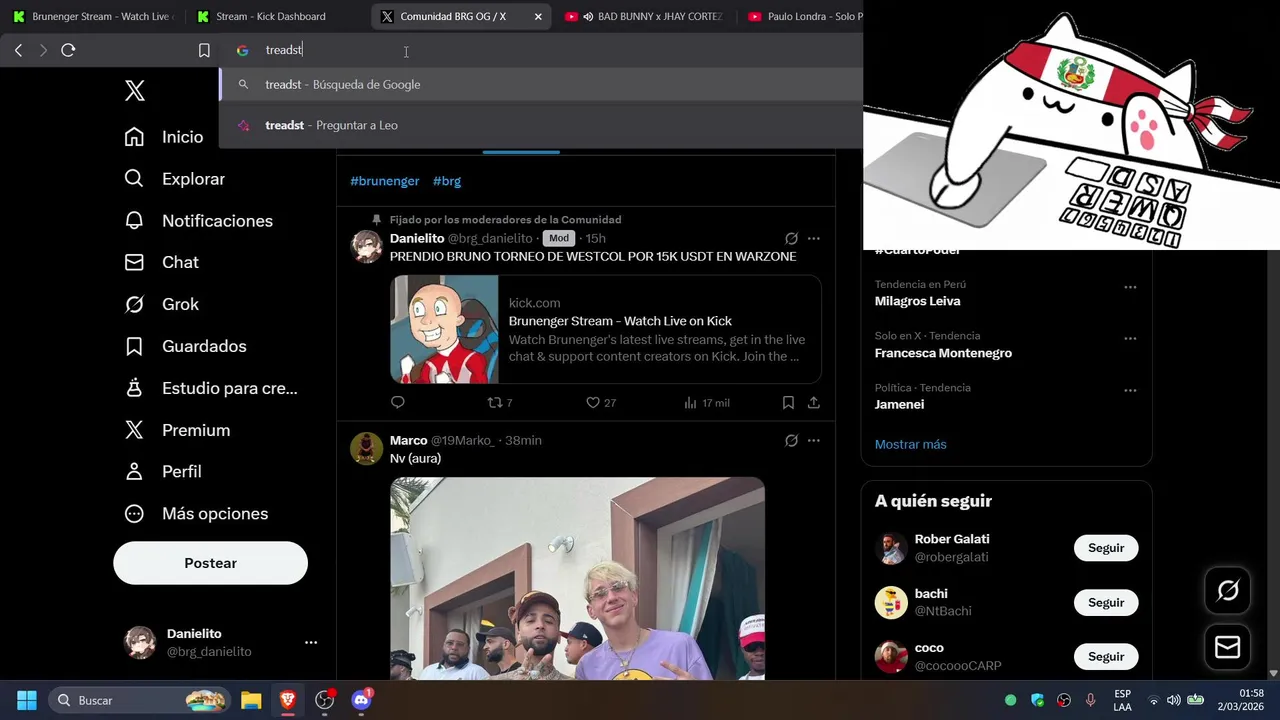
Task: Open Brave browser taskbar icon
Action: point(288,700)
